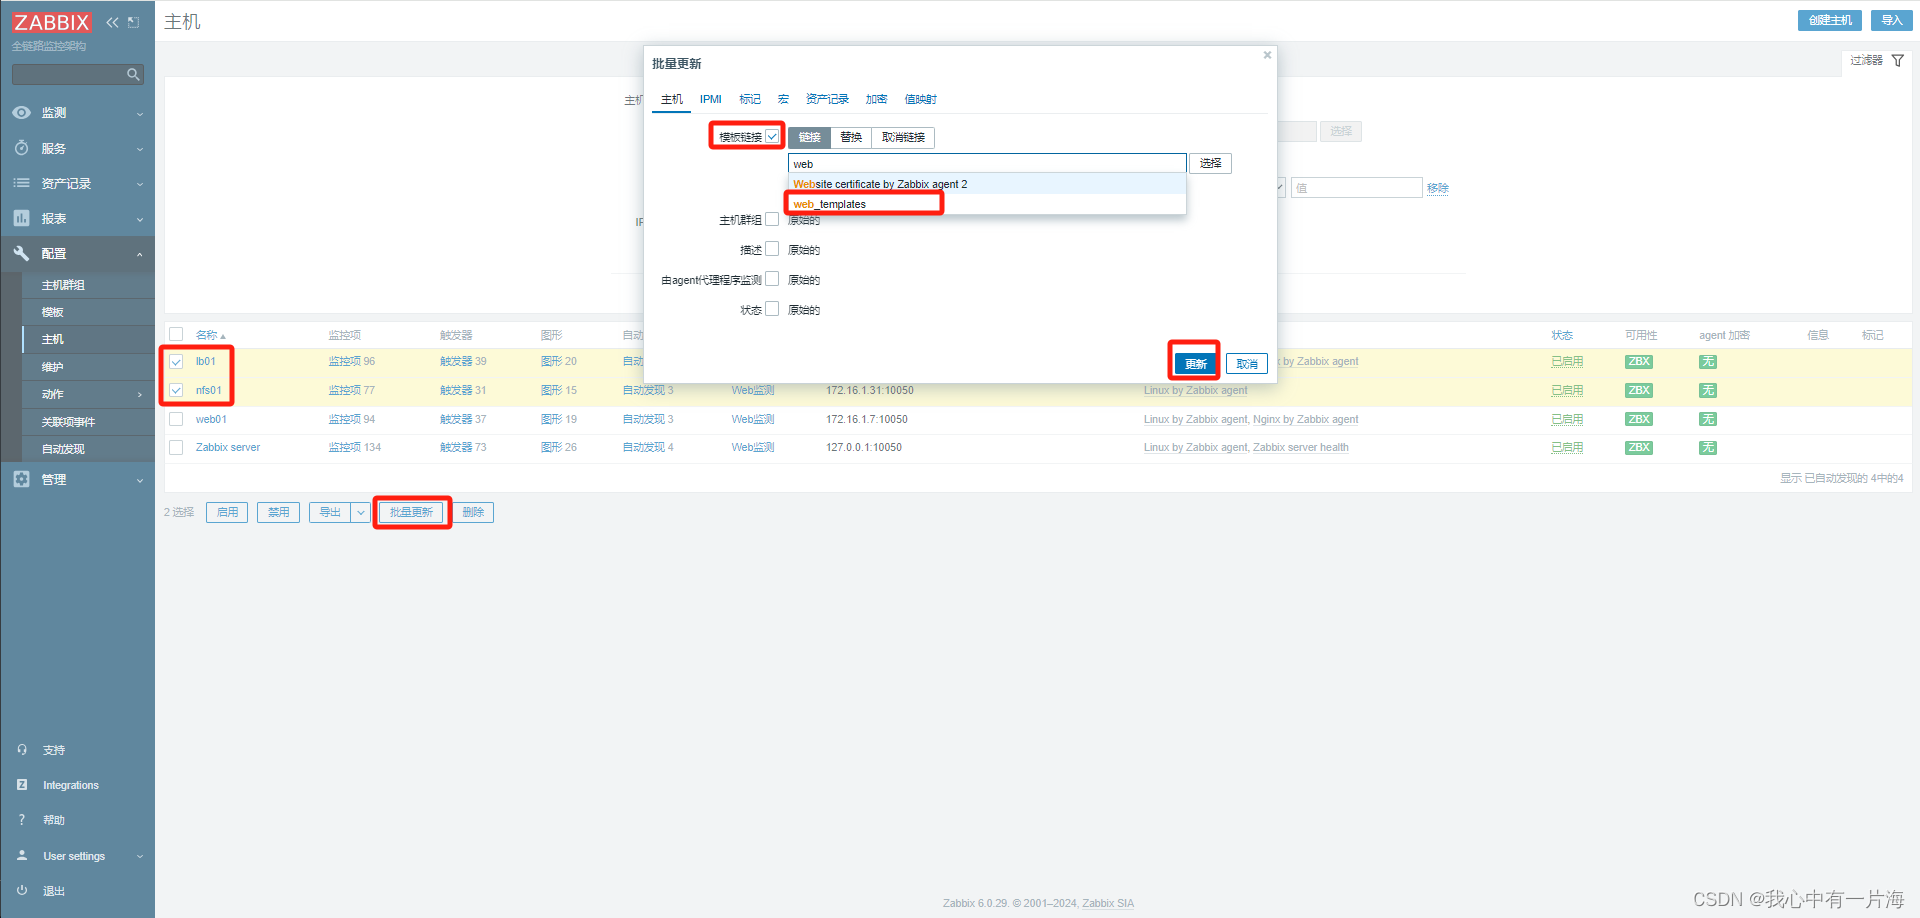
Task: Toggle select-all hosts checkbox
Action: (x=176, y=334)
